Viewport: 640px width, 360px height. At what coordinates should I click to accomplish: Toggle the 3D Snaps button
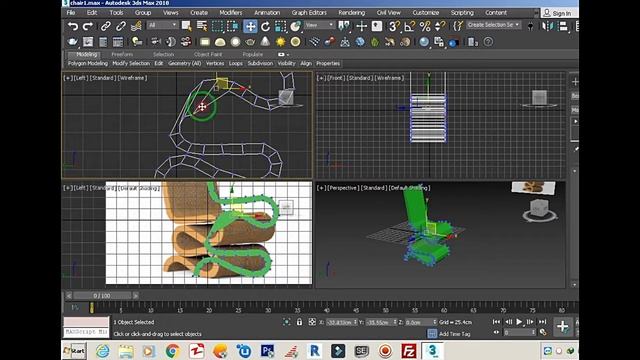click(x=394, y=27)
